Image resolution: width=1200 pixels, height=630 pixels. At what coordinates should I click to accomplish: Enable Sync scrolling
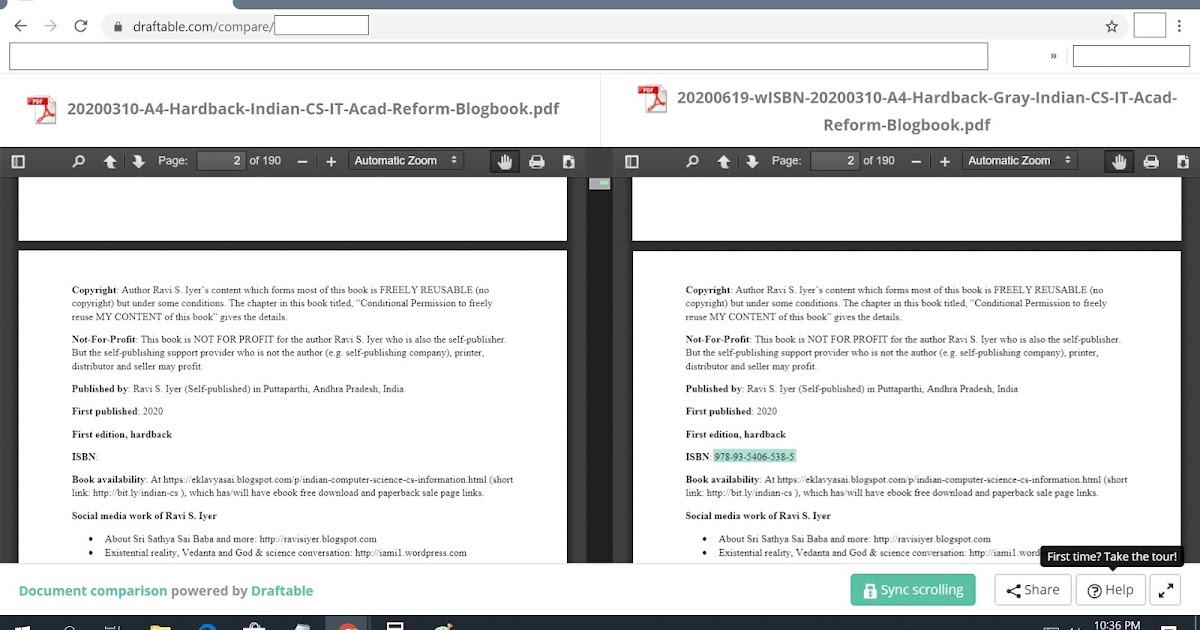pyautogui.click(x=912, y=589)
